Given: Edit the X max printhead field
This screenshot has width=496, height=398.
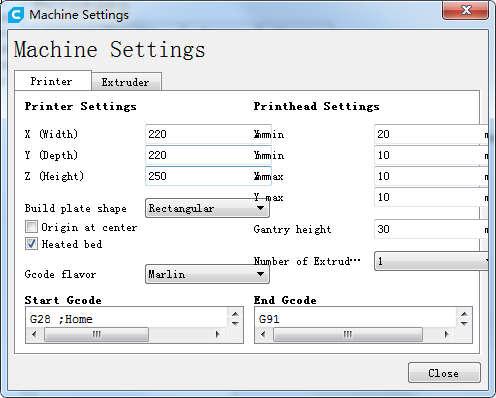Looking at the screenshot, I should [431, 176].
